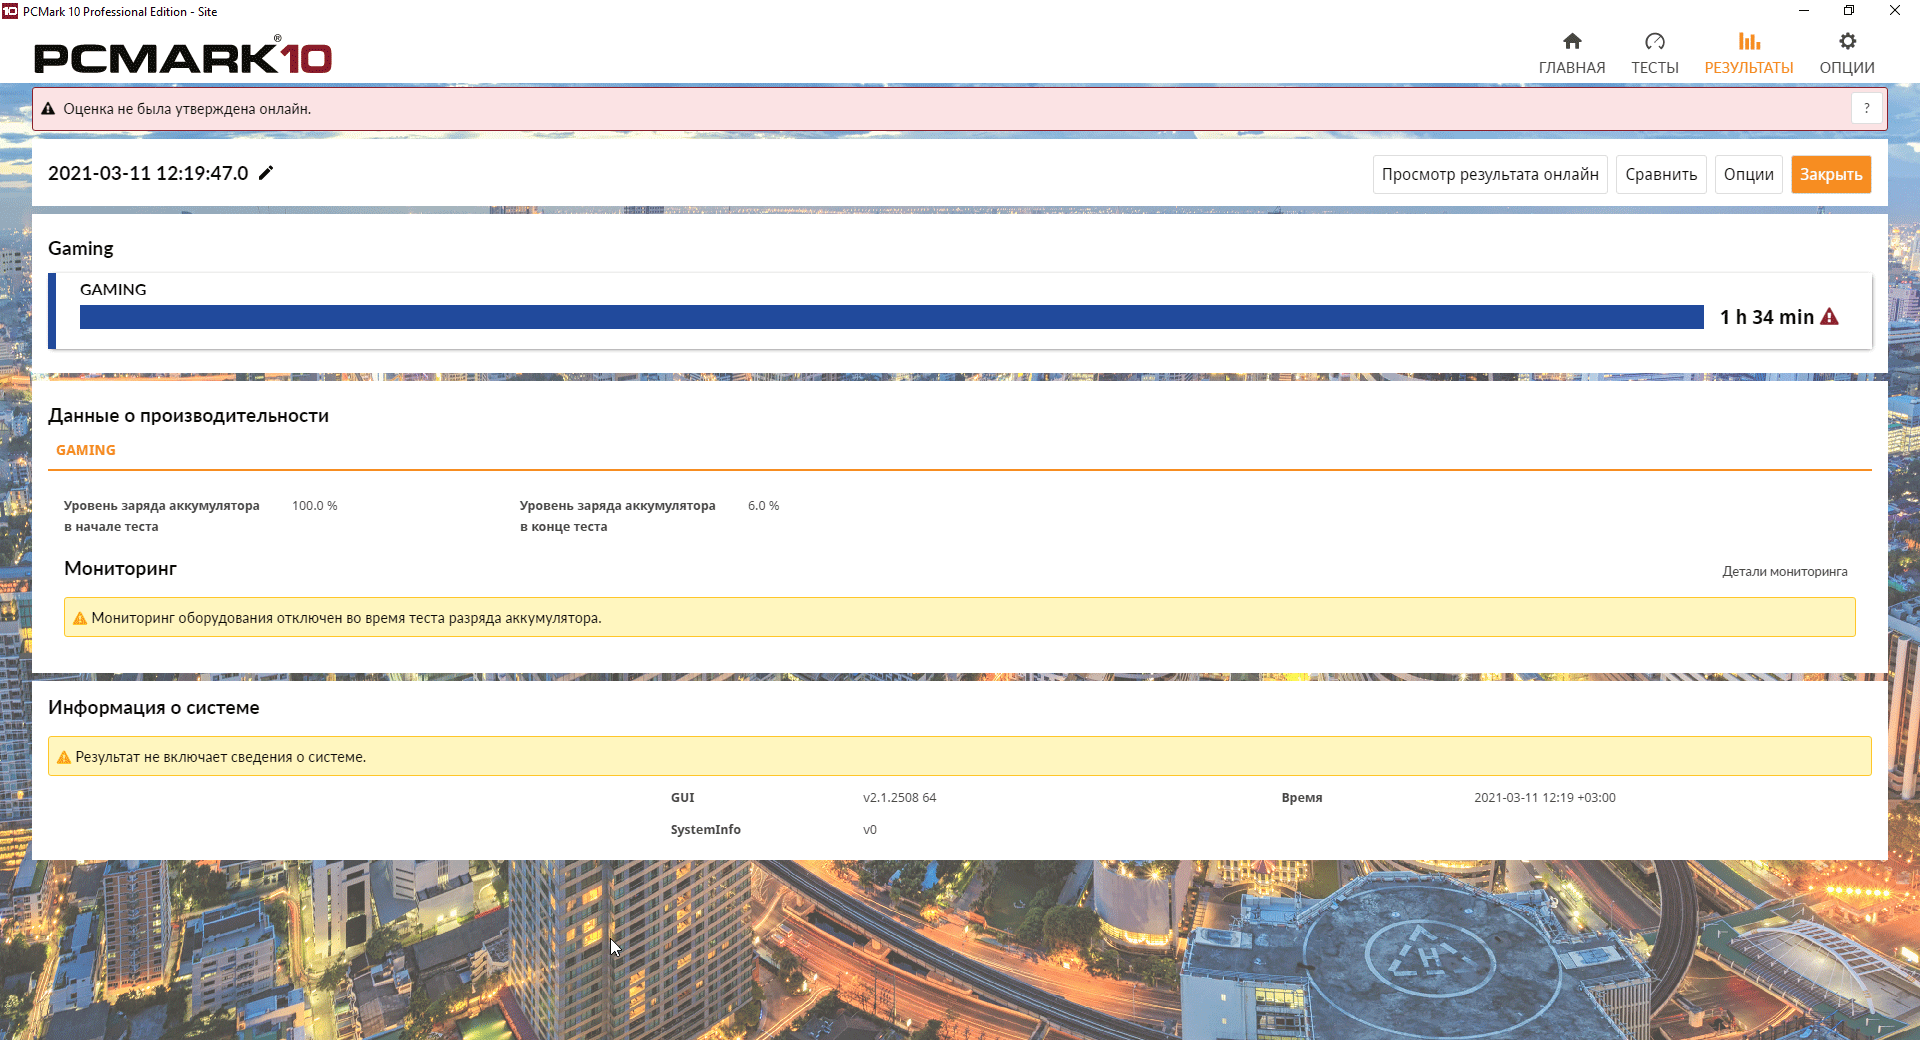The height and width of the screenshot is (1040, 1920).
Task: Click warning icon in system info notice
Action: (x=64, y=757)
